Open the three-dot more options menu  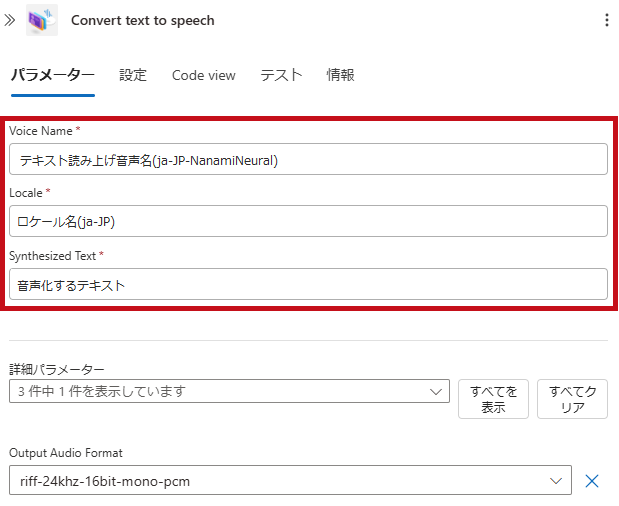tap(607, 20)
